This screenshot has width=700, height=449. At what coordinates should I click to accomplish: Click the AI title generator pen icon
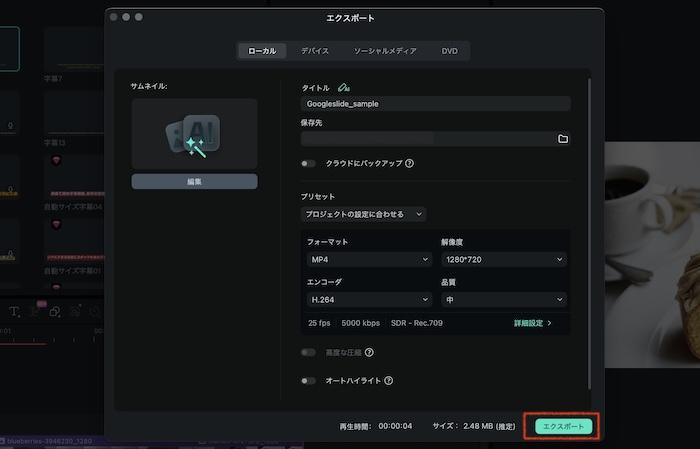pos(344,87)
